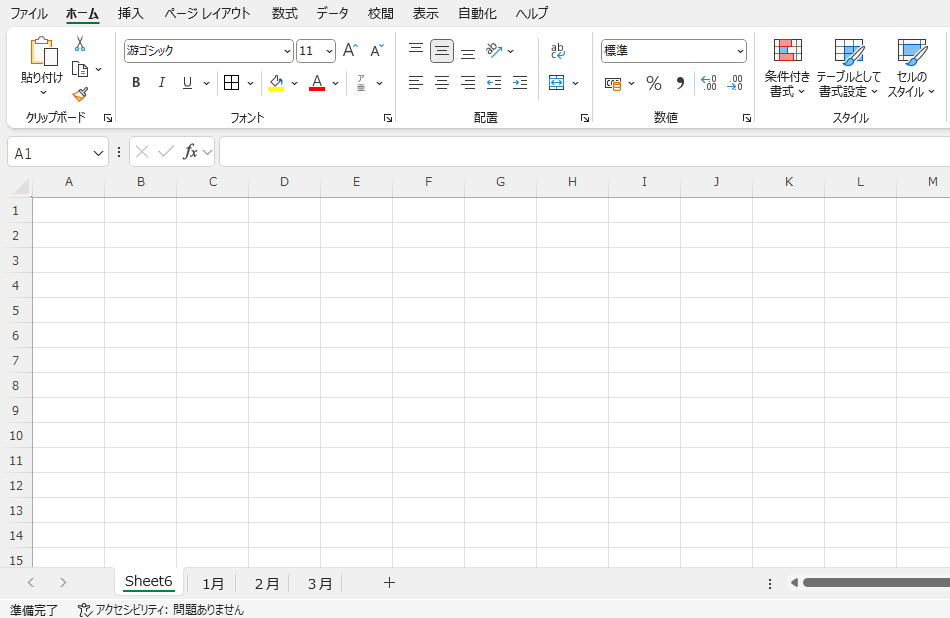This screenshot has width=950, height=618.
Task: Click the Merge and Center icon
Action: coord(556,83)
